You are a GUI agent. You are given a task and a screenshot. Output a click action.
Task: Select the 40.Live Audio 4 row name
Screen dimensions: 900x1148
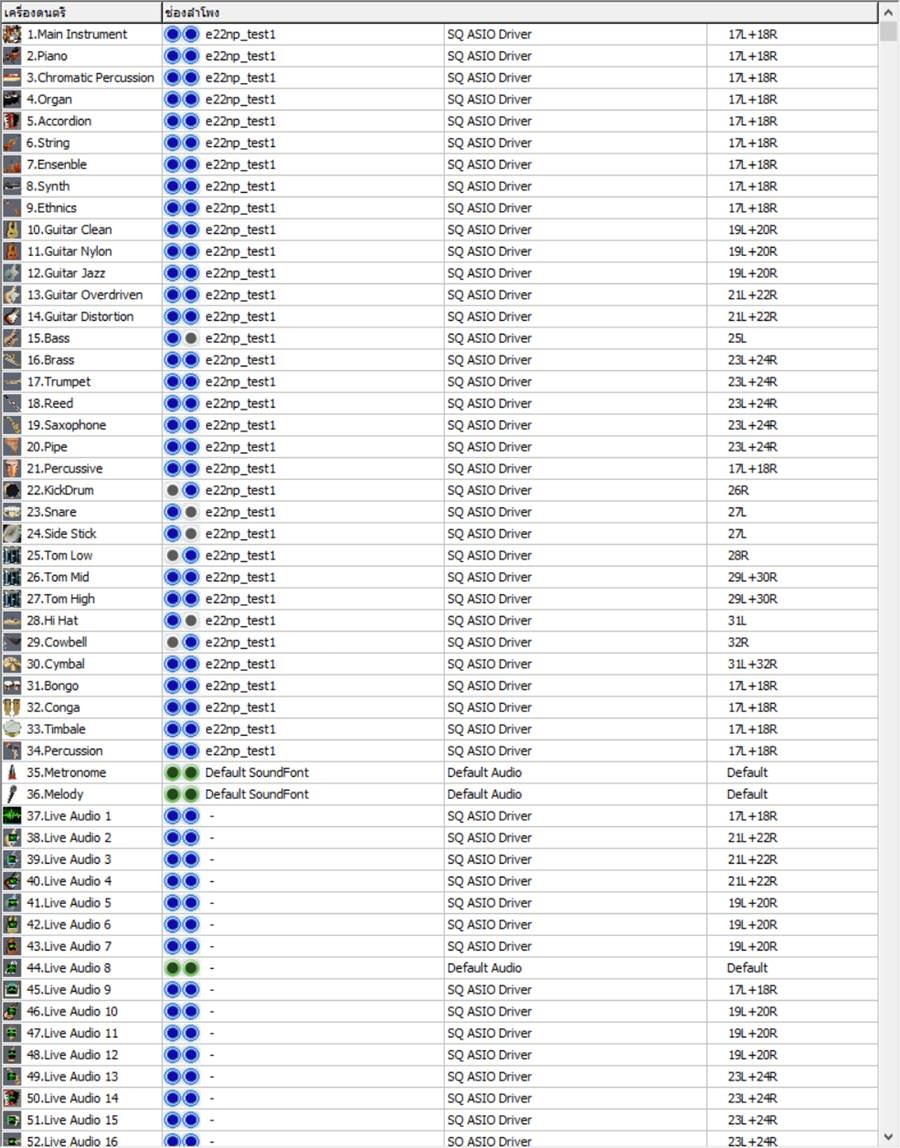coord(69,882)
